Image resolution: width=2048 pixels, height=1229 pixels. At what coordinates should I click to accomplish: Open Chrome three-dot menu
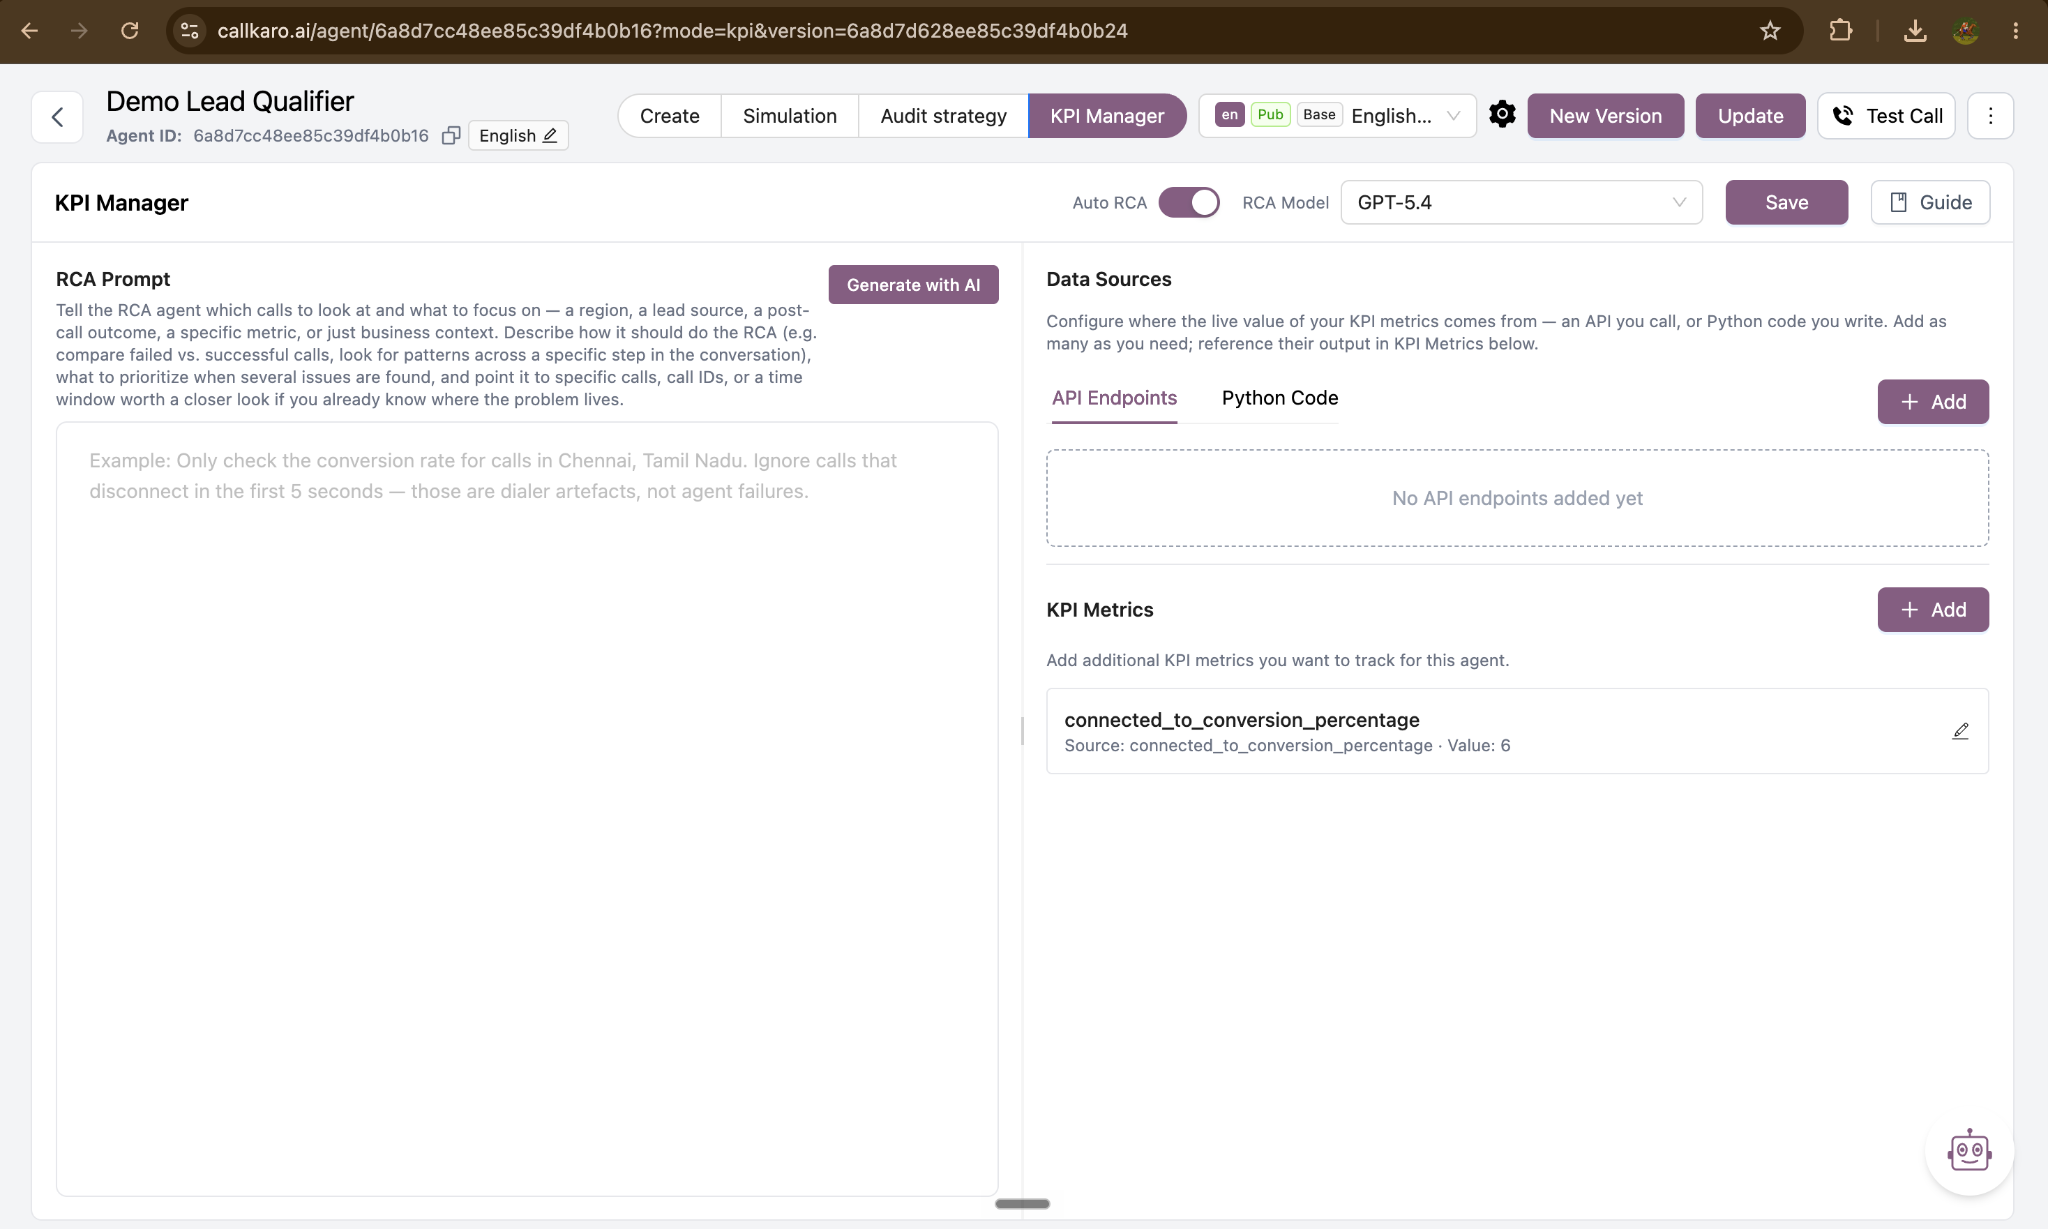click(2015, 31)
